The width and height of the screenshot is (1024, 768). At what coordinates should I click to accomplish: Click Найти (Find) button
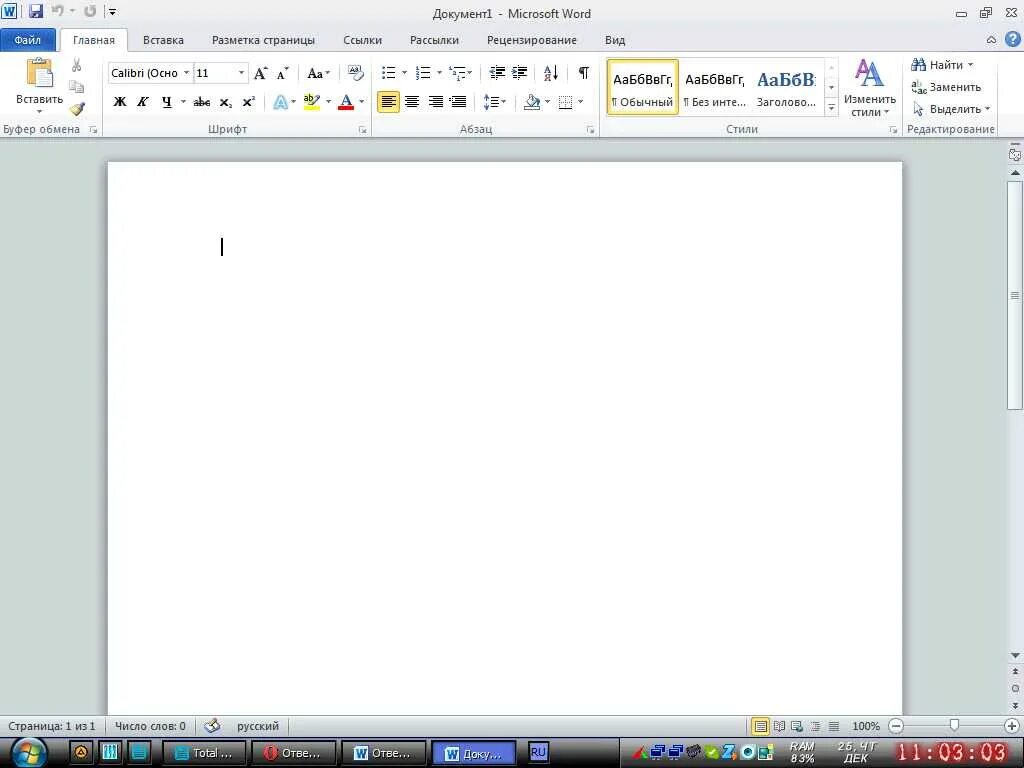coord(942,65)
